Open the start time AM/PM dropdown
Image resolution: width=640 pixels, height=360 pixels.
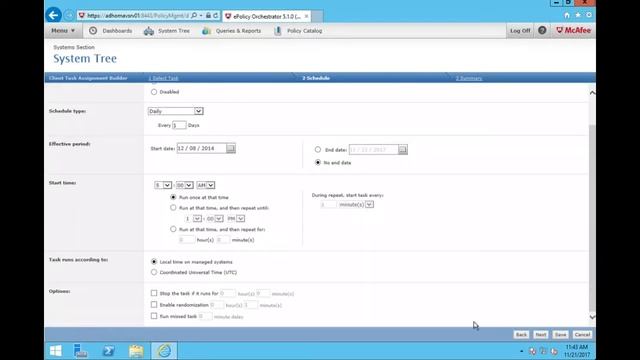click(x=205, y=185)
